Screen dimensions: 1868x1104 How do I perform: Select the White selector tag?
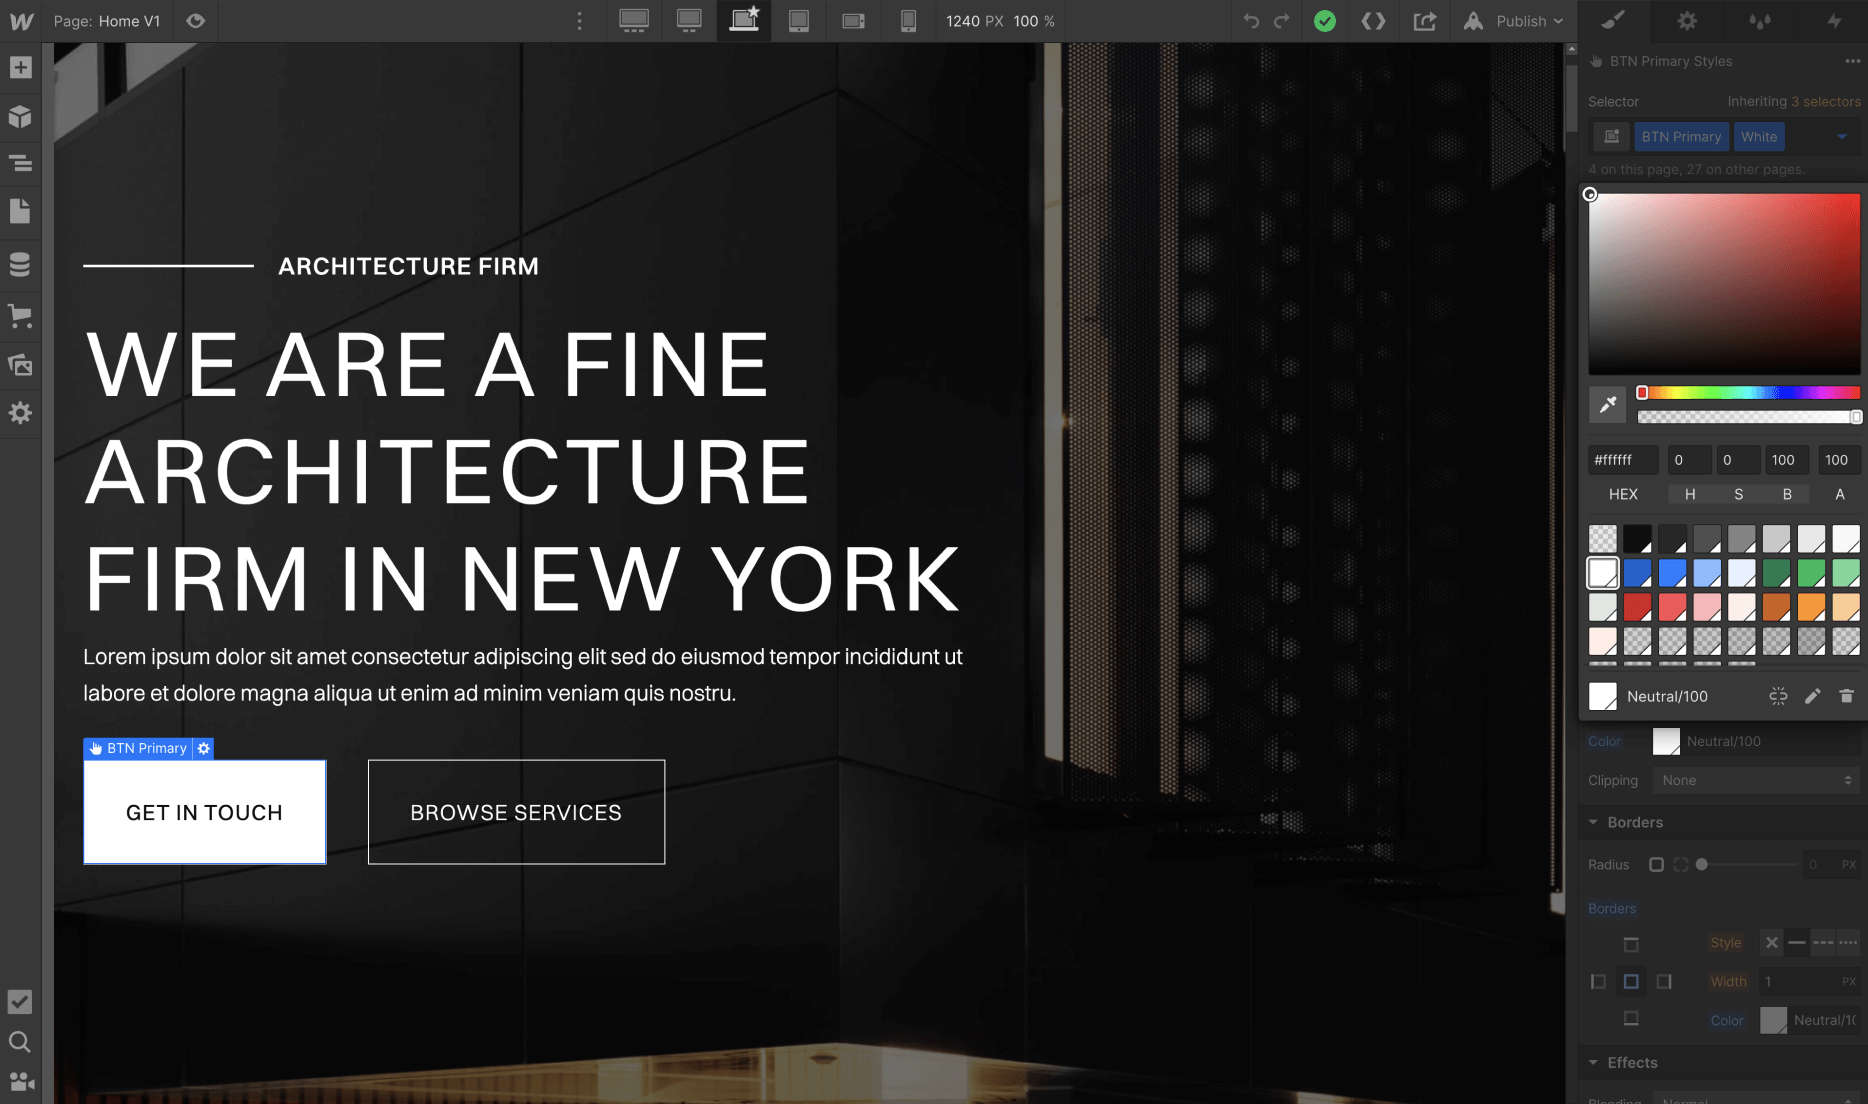[1759, 136]
